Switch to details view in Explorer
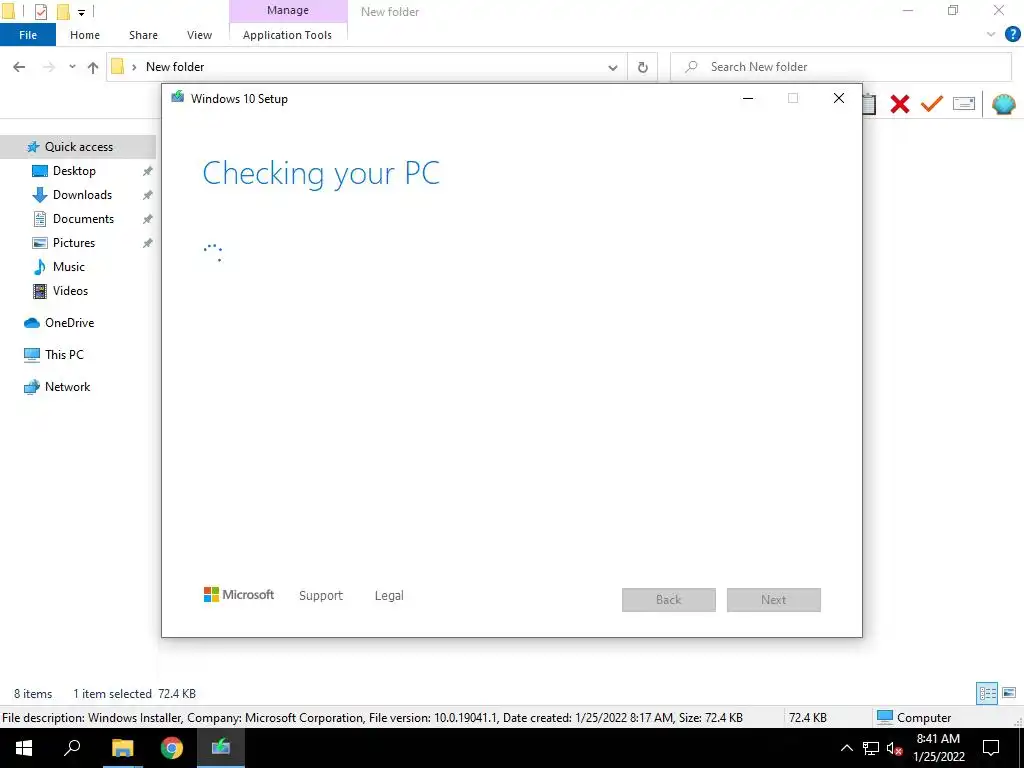This screenshot has height=768, width=1024. coord(987,693)
